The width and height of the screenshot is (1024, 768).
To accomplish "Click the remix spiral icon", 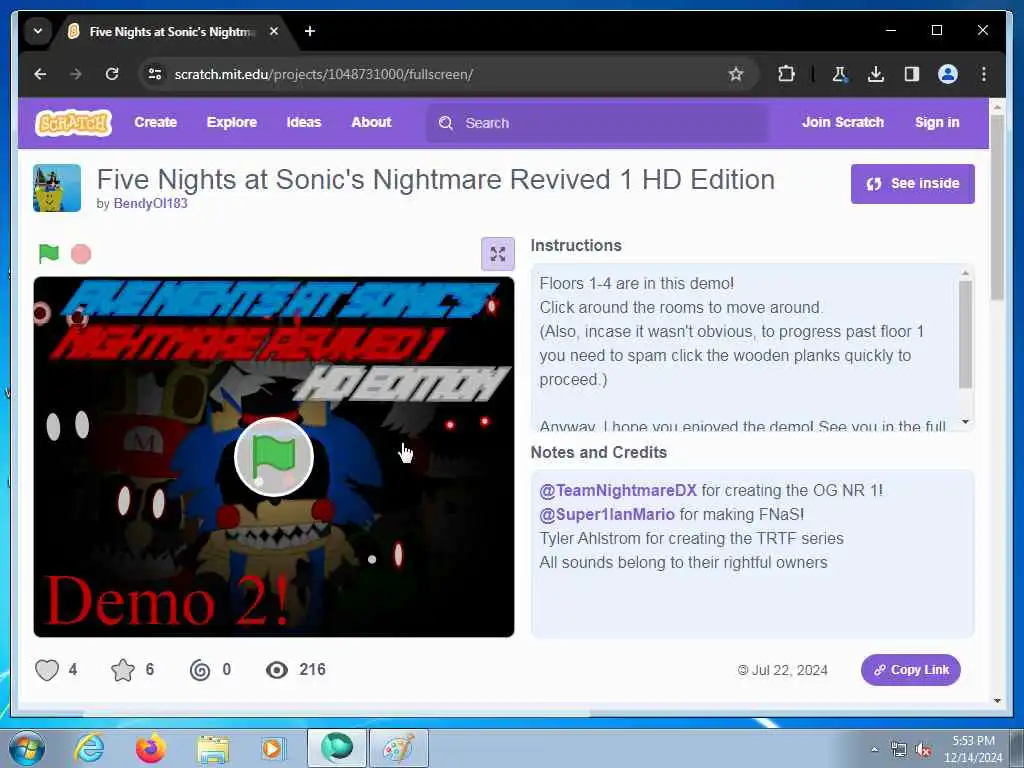I will (x=200, y=670).
